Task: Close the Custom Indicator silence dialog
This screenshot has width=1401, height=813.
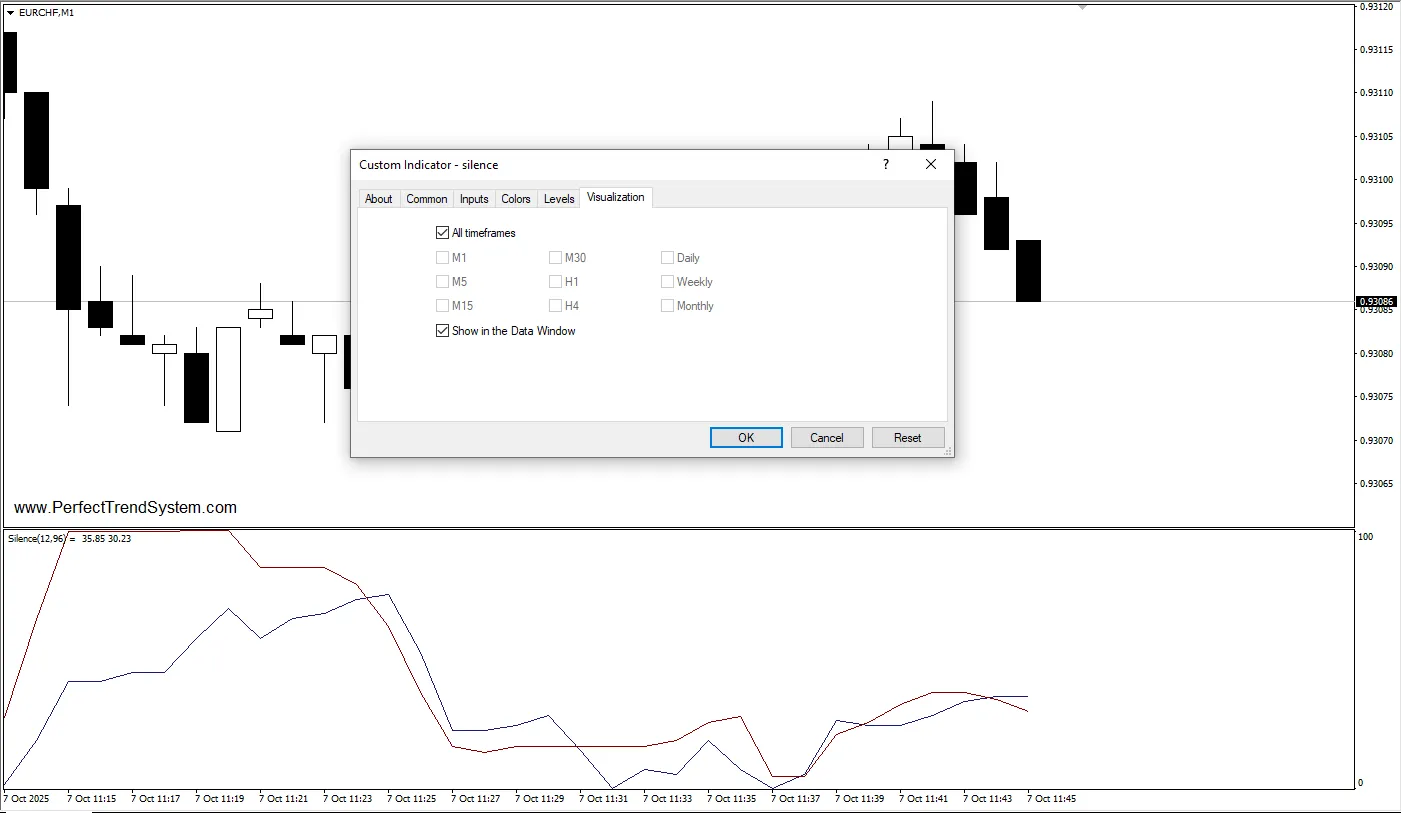Action: point(931,165)
